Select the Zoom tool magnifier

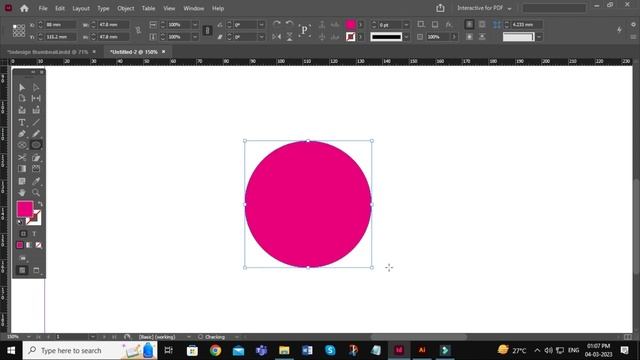[36, 192]
